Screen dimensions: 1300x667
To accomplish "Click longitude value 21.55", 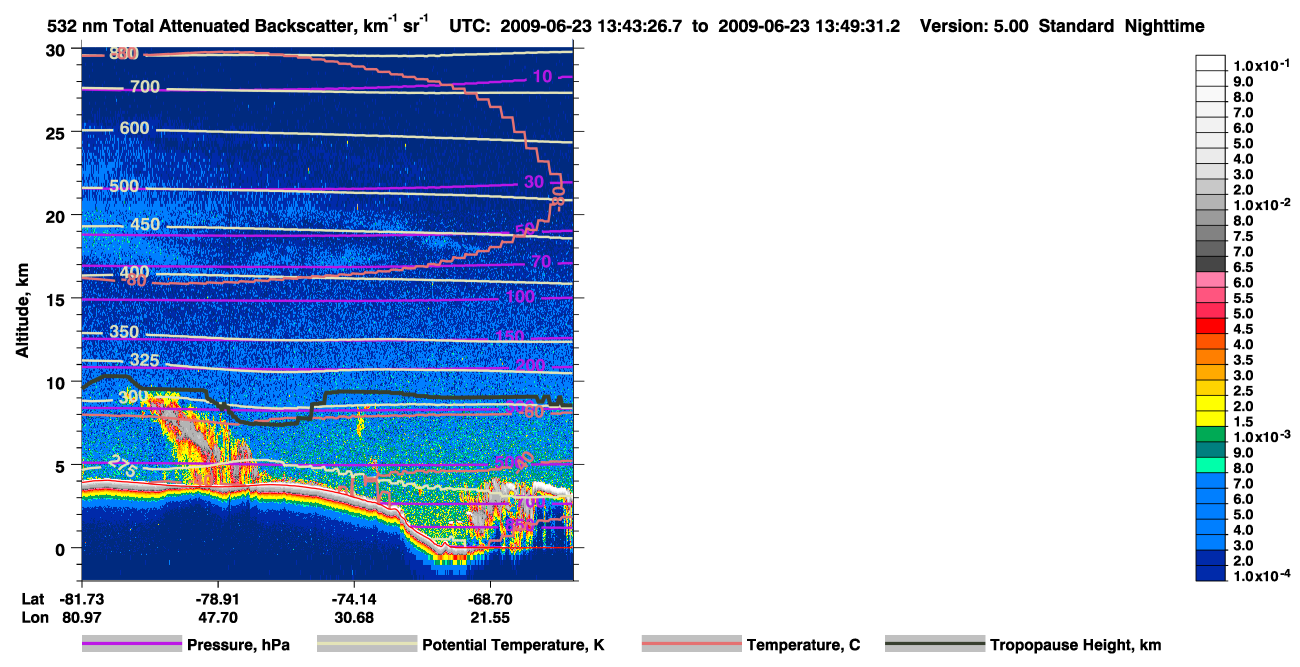I will click(491, 618).
